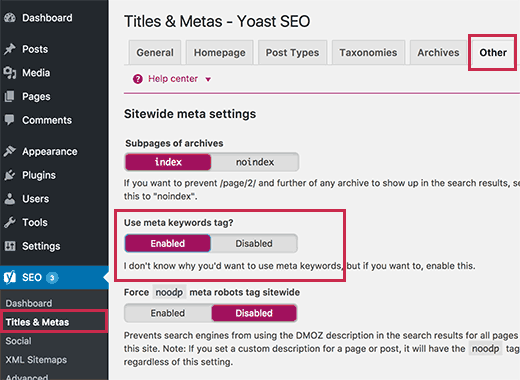Screen dimensions: 520x380
Task: Open the Social submenu item
Action: (x=18, y=341)
